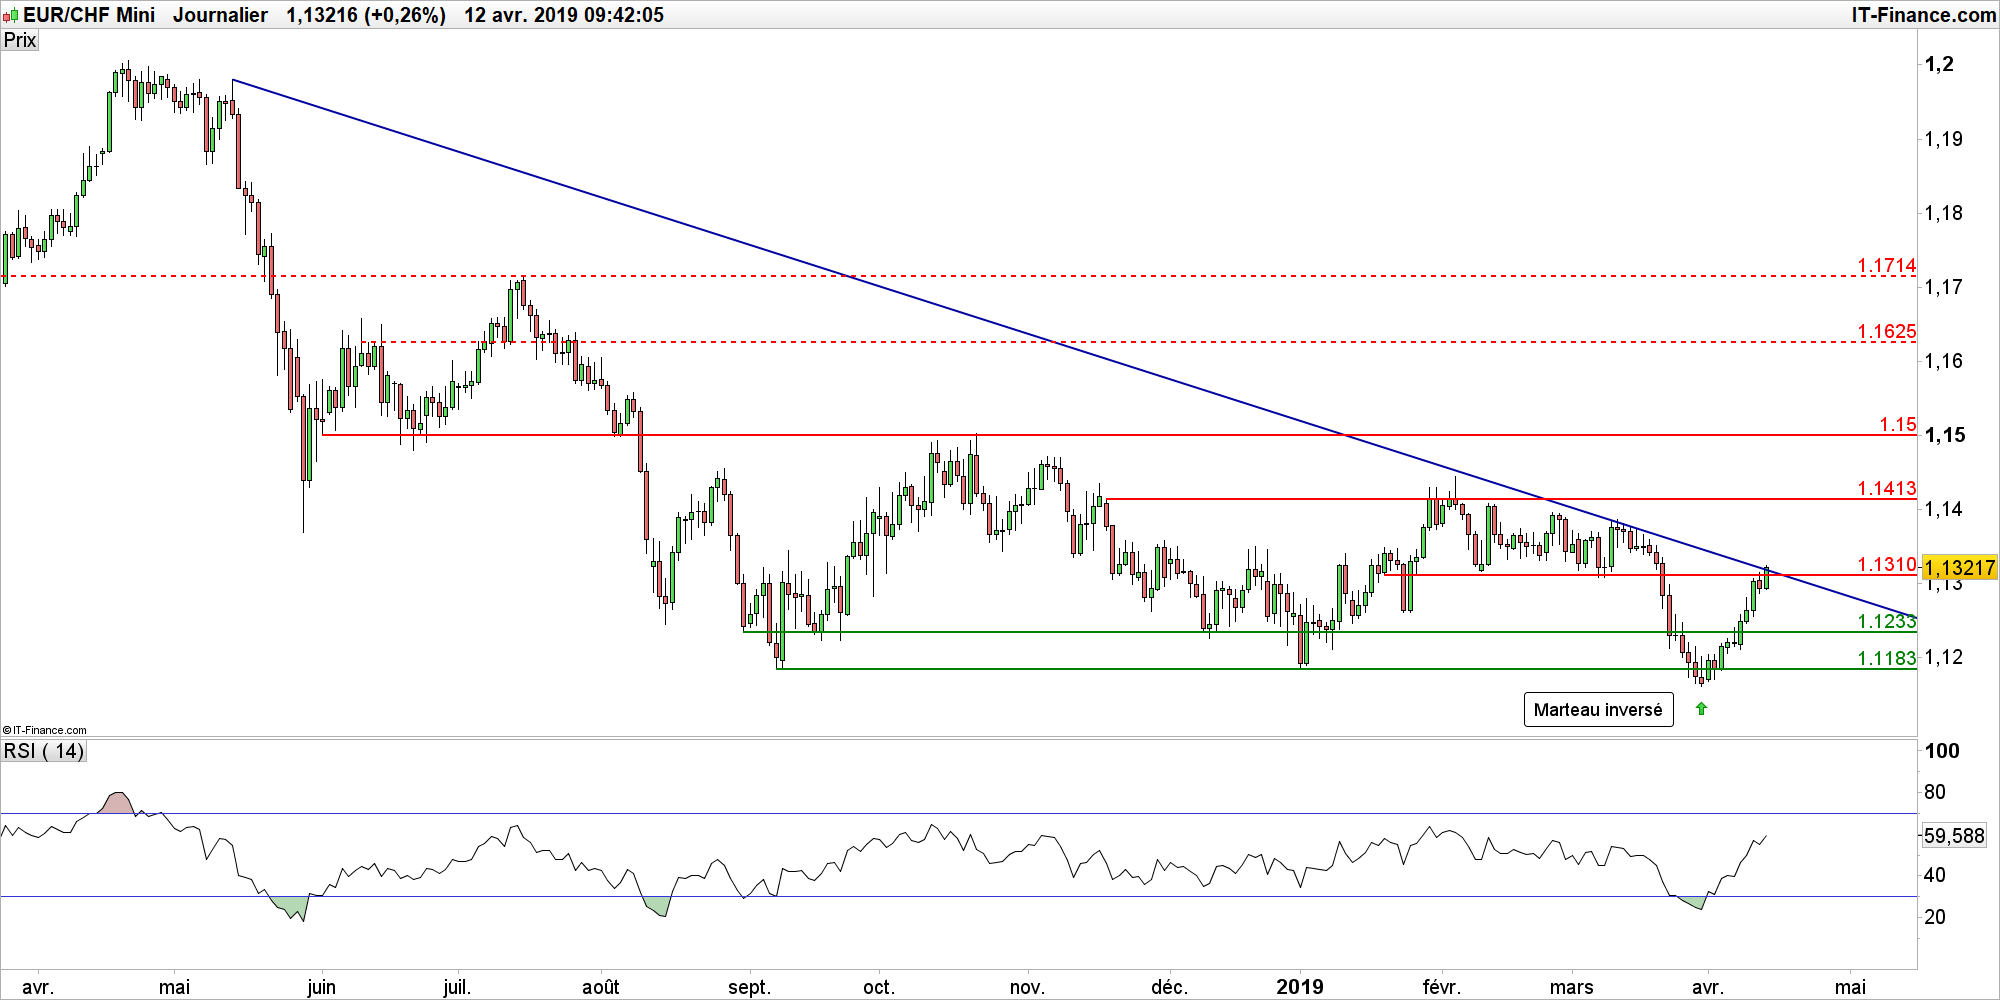
Task: Click the juil. month label
Action: [457, 987]
